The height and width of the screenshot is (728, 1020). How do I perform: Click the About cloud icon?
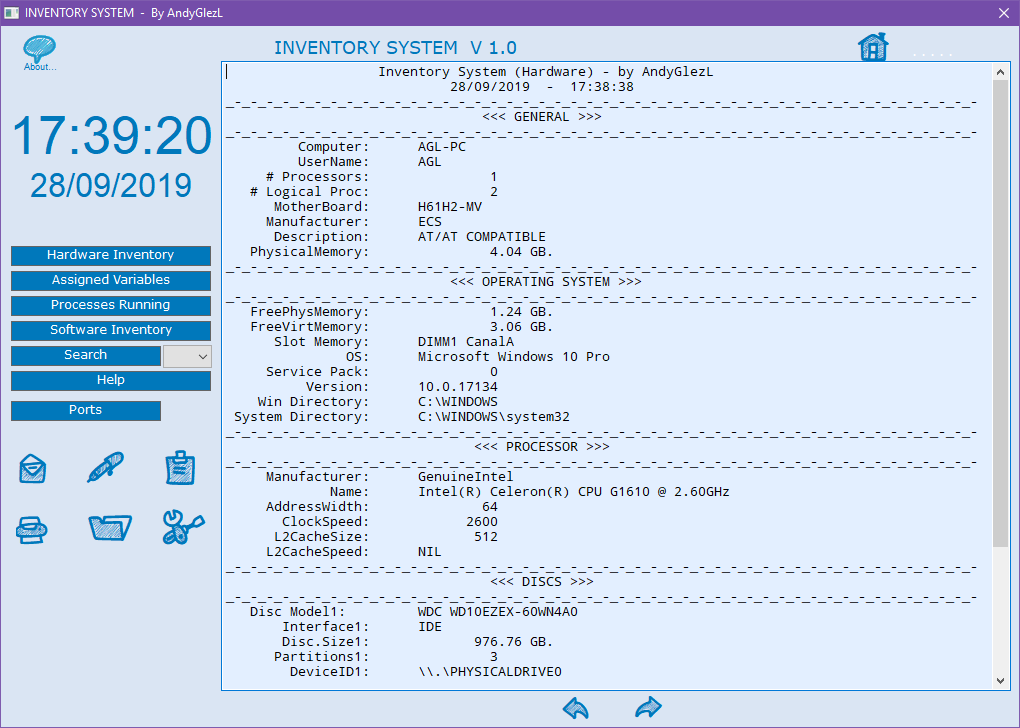click(x=39, y=46)
